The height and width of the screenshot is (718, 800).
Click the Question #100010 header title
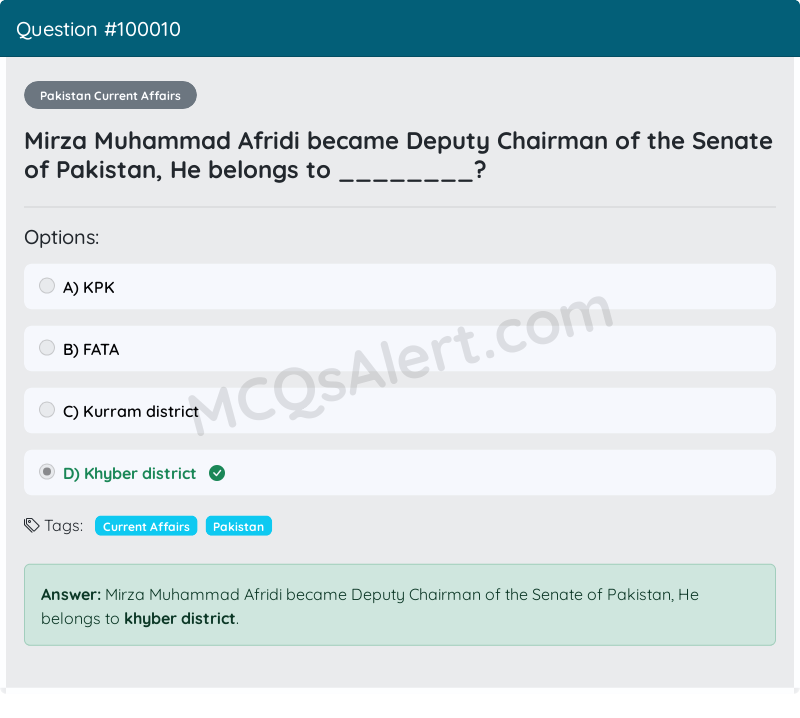coord(98,29)
